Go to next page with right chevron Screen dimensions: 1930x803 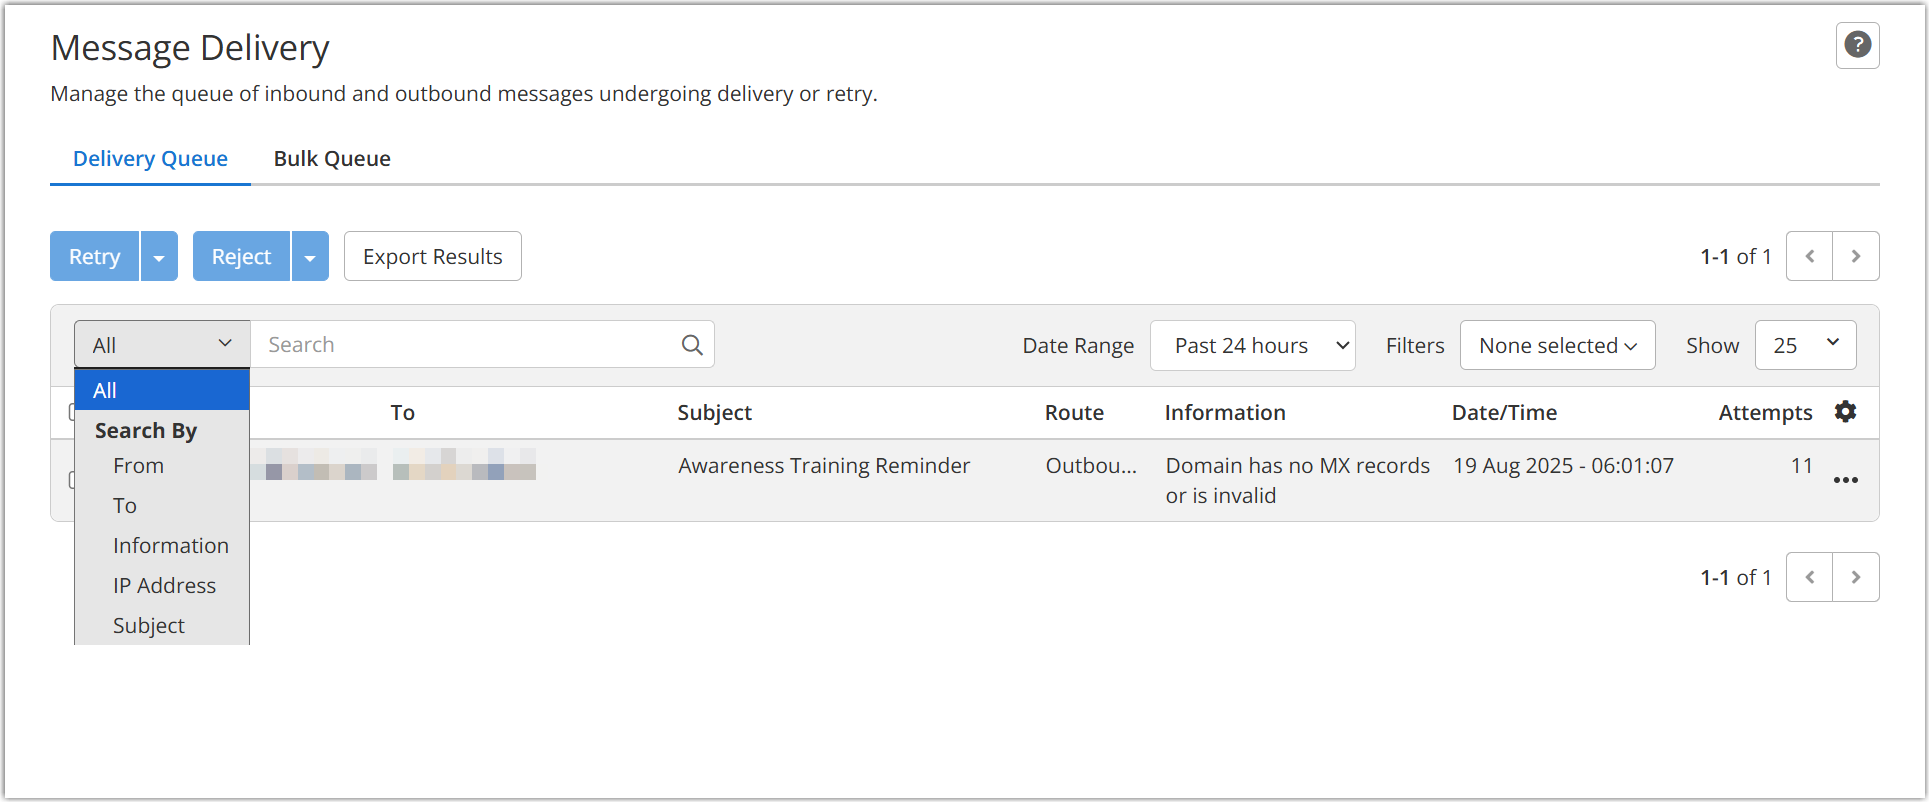point(1856,256)
